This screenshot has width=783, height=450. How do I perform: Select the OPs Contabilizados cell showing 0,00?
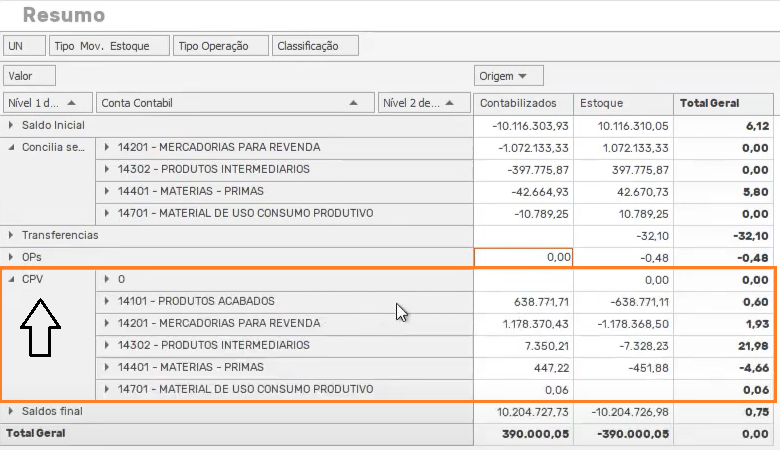coord(524,257)
